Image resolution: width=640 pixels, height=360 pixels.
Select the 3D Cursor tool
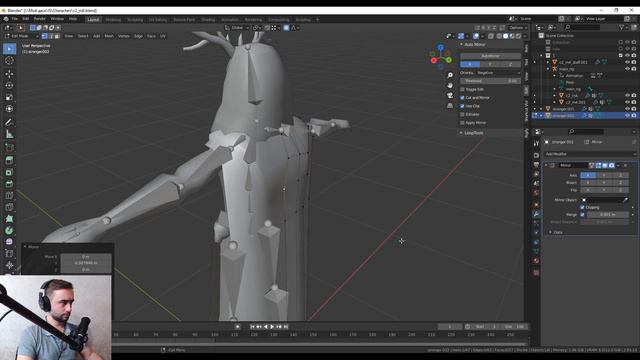tap(9, 61)
